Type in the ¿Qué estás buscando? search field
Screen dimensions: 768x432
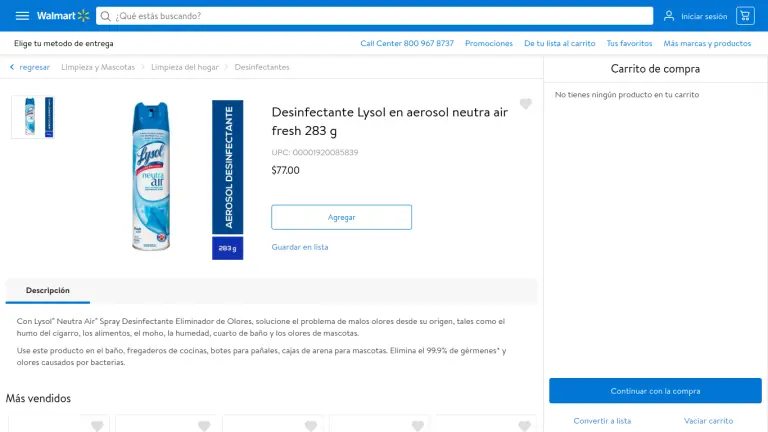(380, 16)
